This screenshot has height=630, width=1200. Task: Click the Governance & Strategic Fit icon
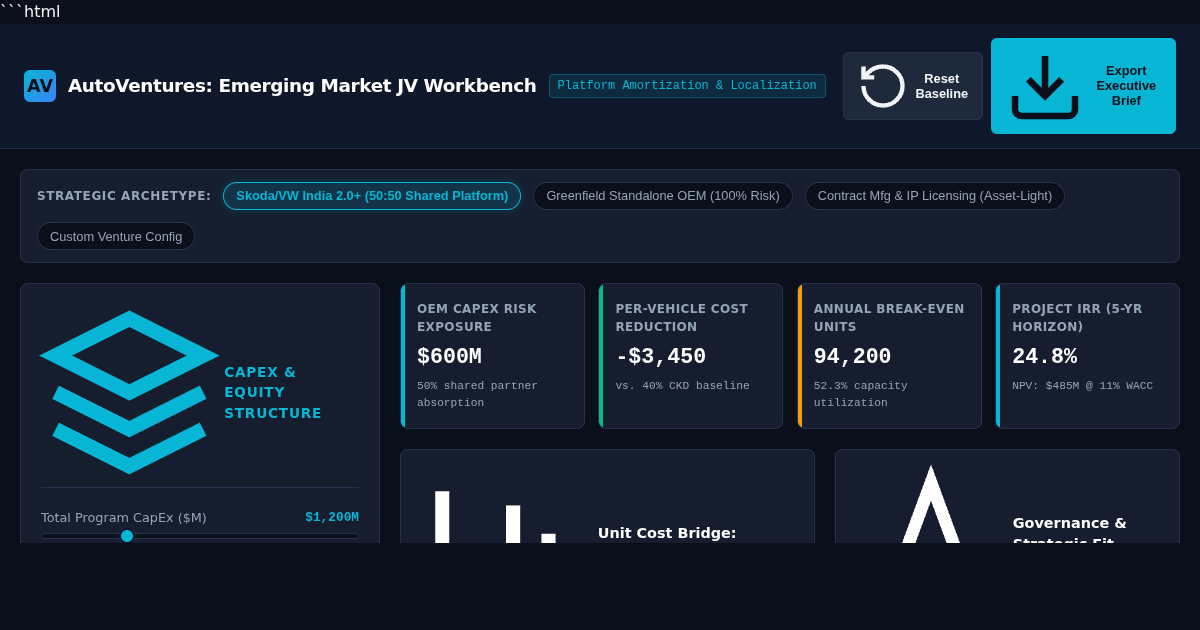tap(931, 505)
